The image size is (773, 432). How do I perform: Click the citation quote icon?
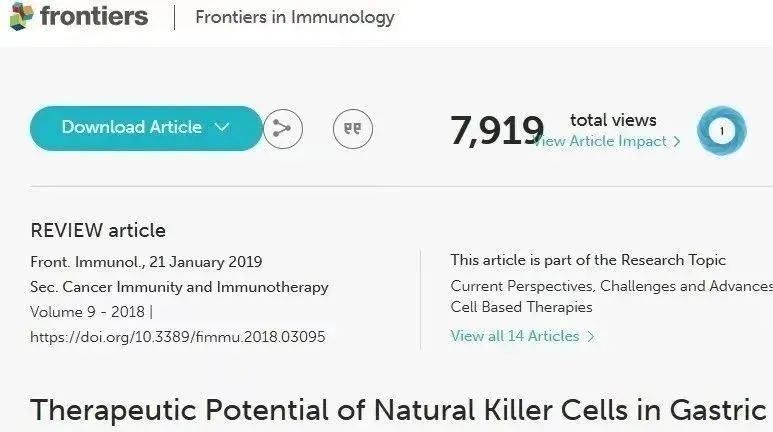click(352, 129)
